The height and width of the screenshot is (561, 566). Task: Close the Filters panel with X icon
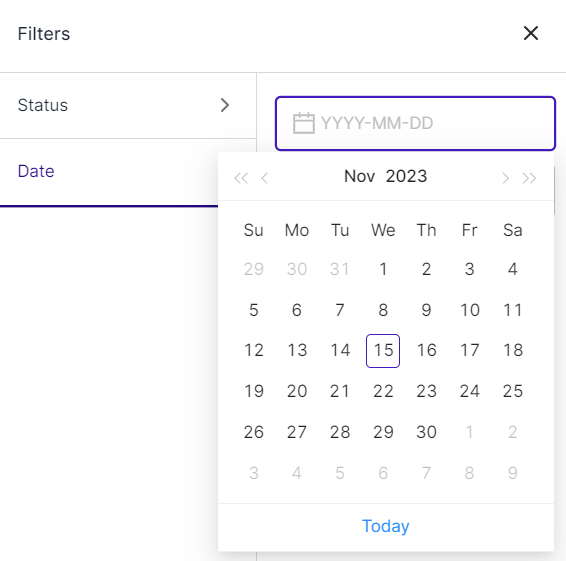531,33
